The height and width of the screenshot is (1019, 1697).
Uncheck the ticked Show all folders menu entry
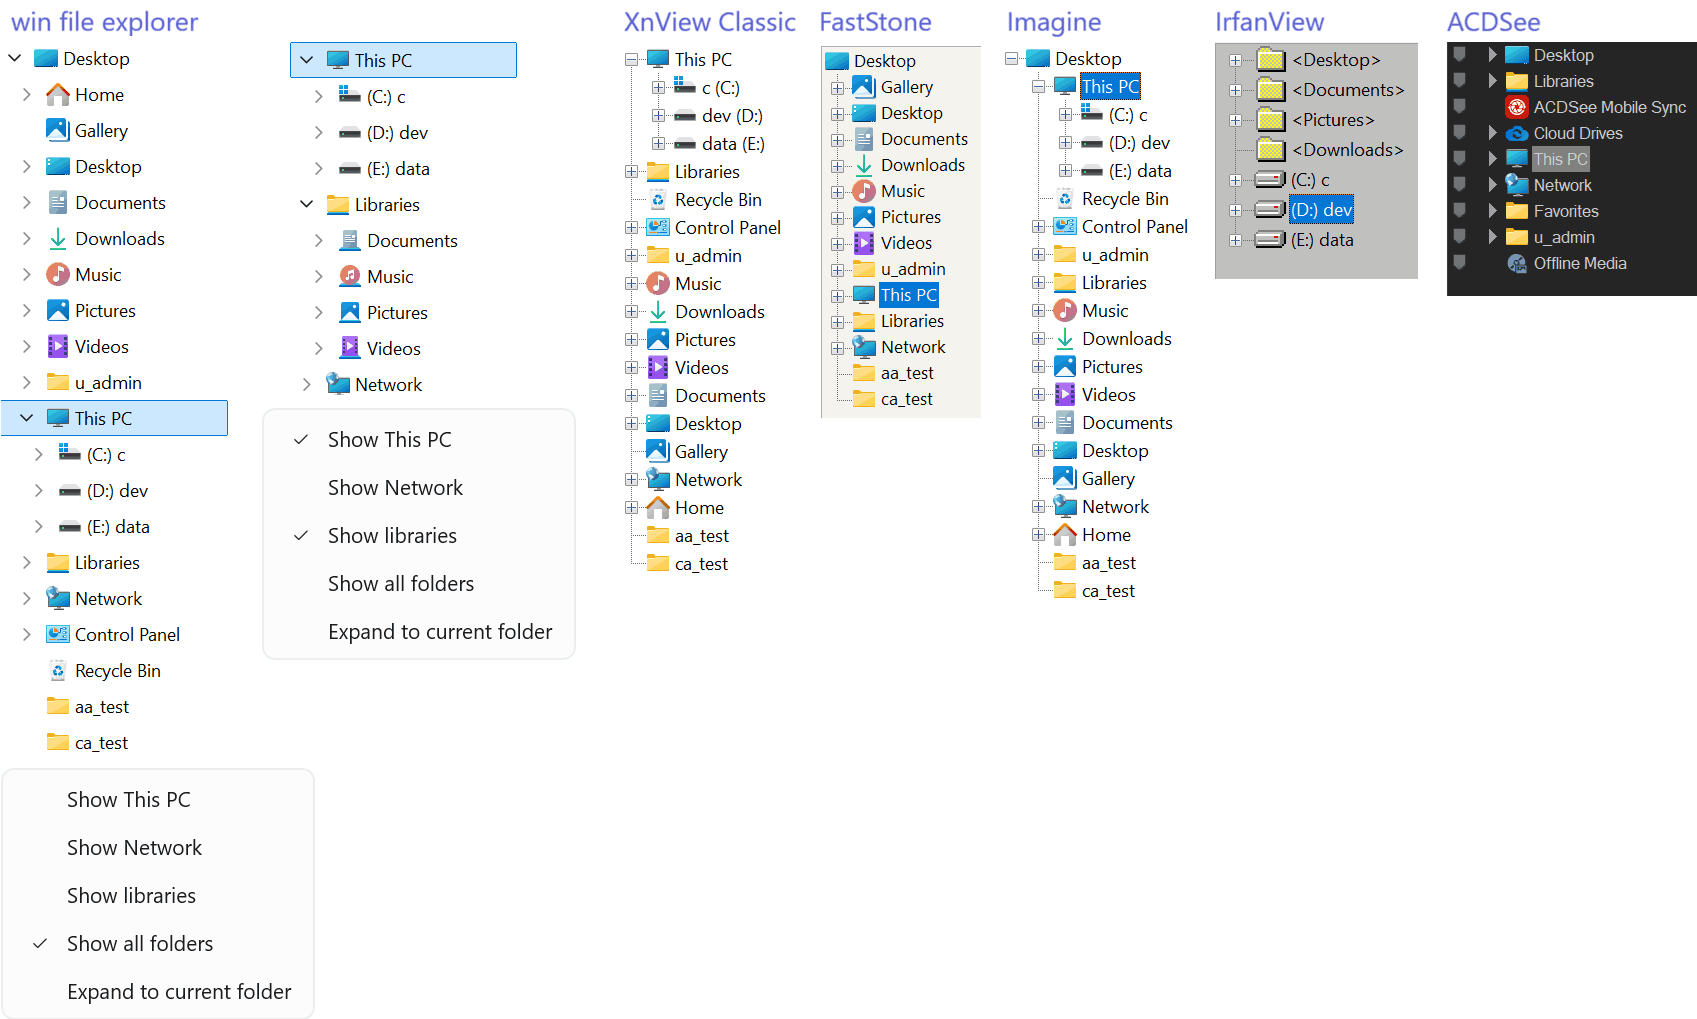tap(158, 944)
